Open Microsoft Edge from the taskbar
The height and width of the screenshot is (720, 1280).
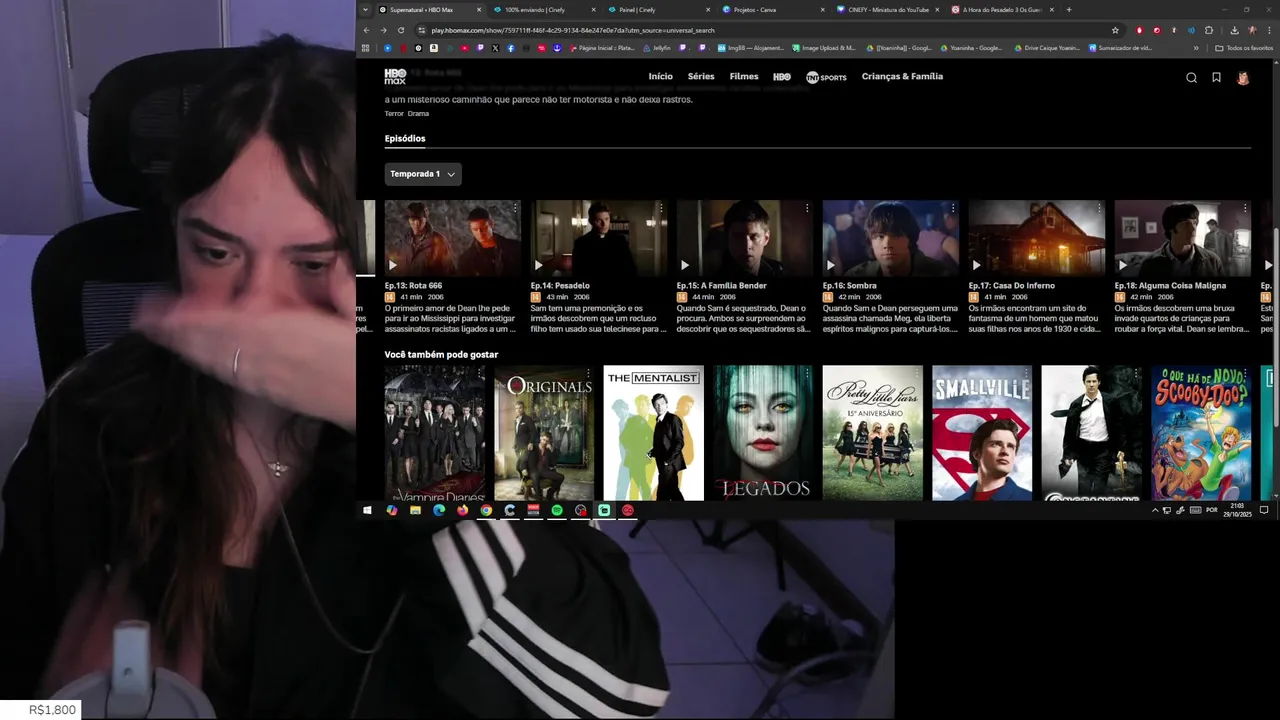click(x=439, y=510)
